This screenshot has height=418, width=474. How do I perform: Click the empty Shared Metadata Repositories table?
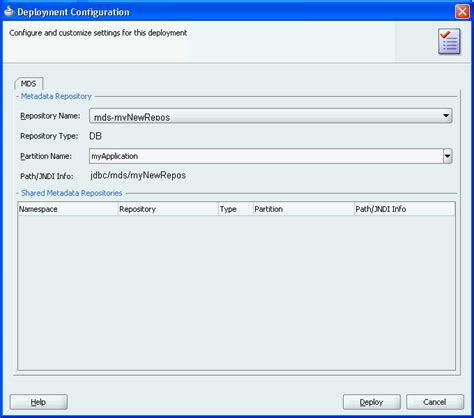point(236,293)
